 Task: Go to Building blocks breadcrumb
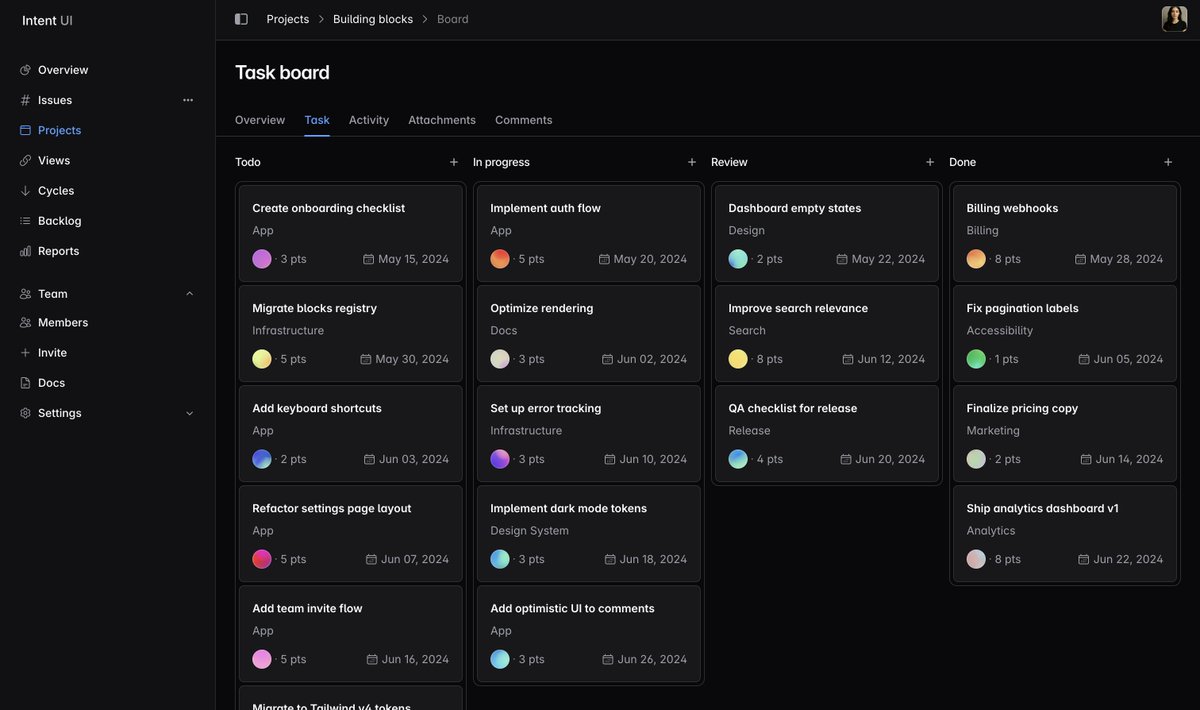373,19
